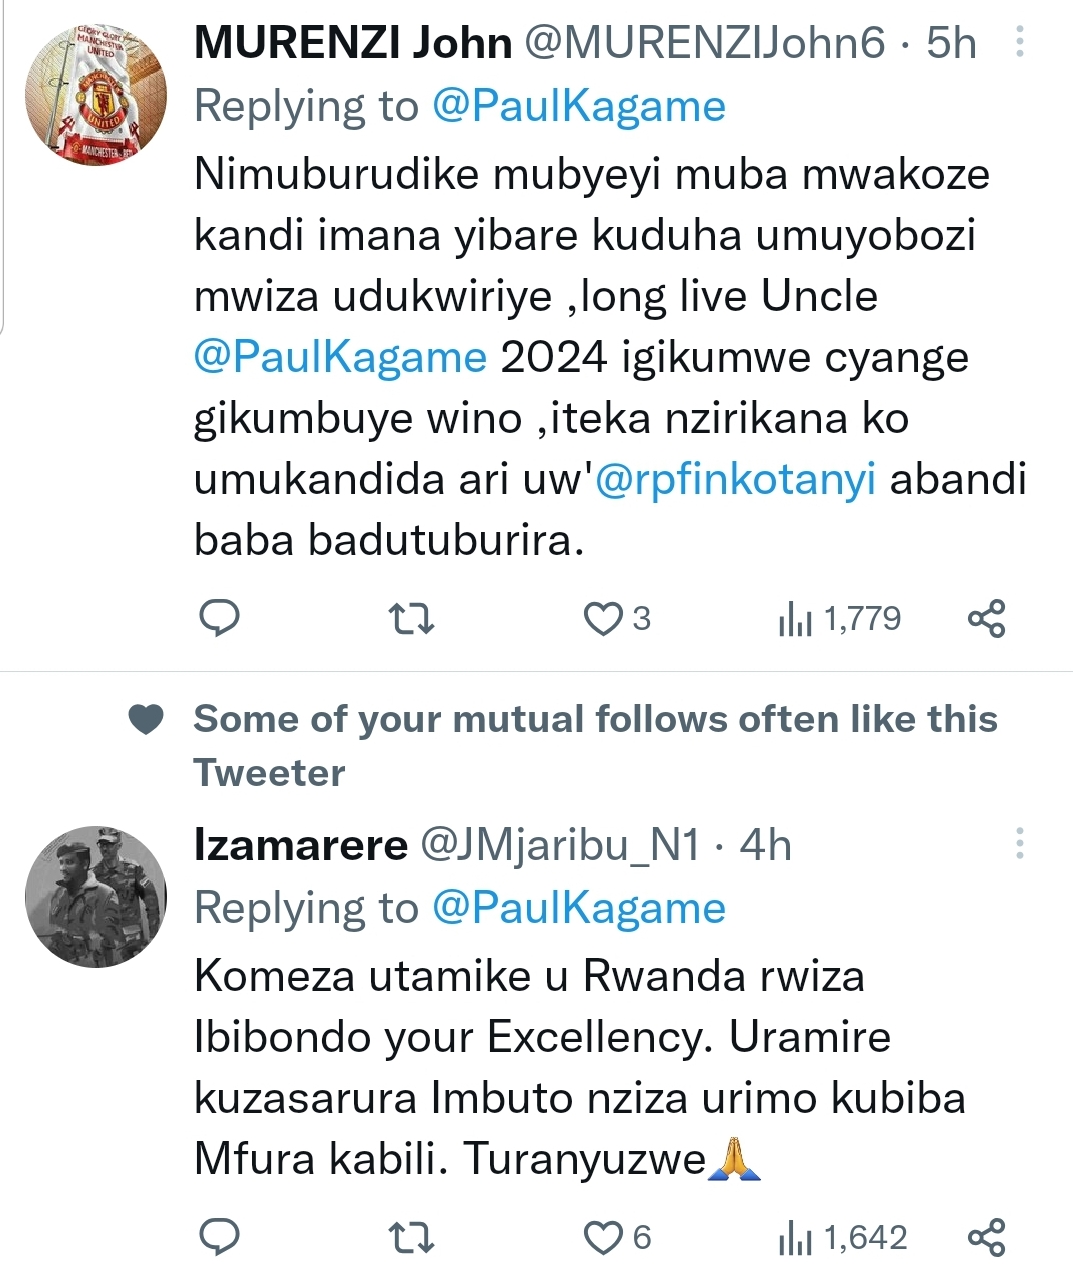View analytics for tweet with 1,779 views
The image size is (1073, 1288).
coord(795,620)
